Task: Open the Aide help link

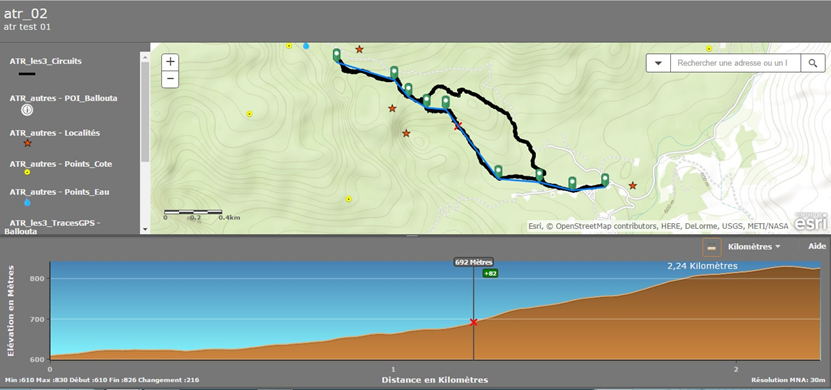Action: coord(817,246)
